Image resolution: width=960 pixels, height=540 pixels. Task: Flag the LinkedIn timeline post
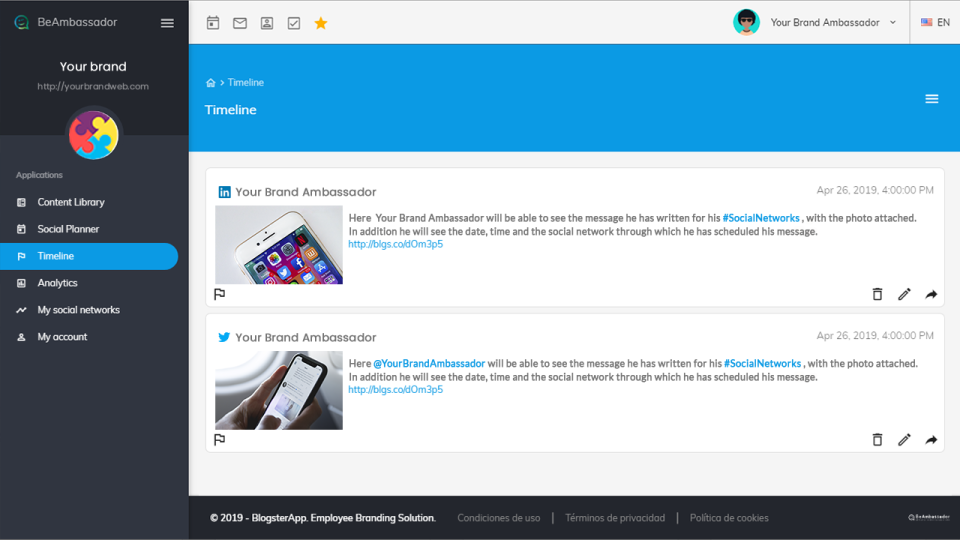pyautogui.click(x=220, y=294)
